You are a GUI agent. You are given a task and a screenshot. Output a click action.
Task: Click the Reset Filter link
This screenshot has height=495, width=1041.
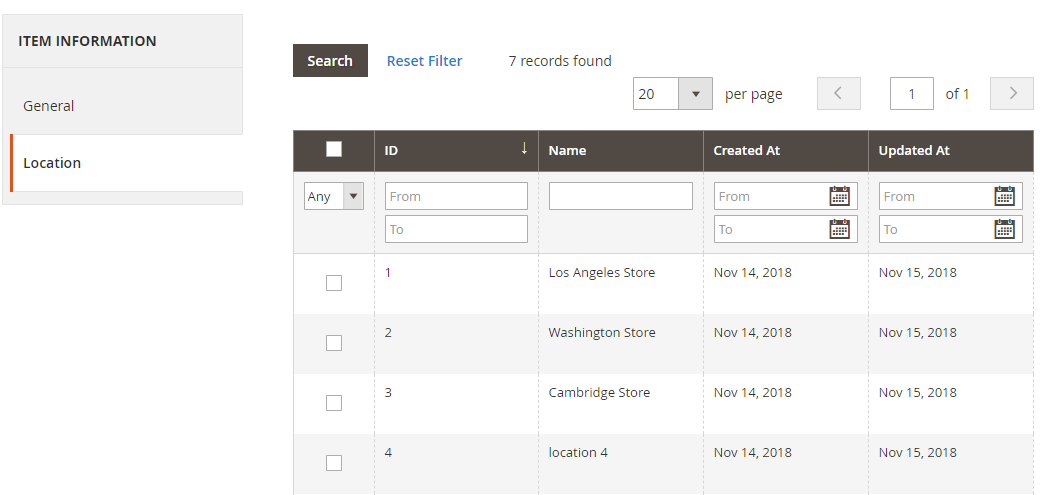[x=424, y=61]
